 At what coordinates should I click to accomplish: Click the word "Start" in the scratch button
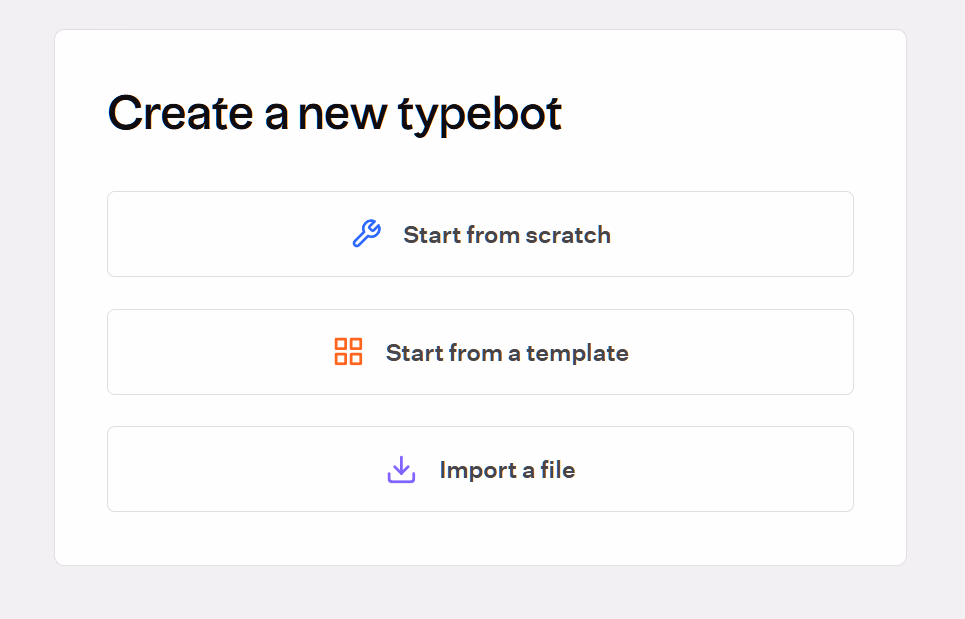point(432,235)
